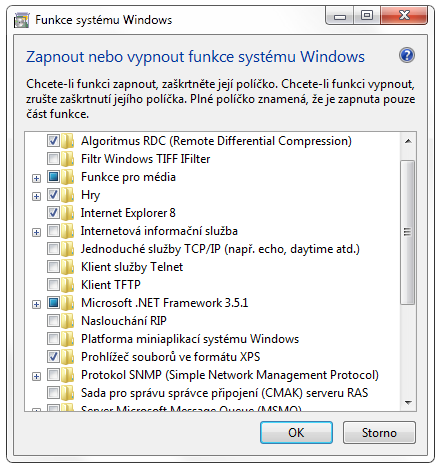The height and width of the screenshot is (467, 437).
Task: Click the folder icon next to Naslouchání RIP
Action: coord(67,321)
